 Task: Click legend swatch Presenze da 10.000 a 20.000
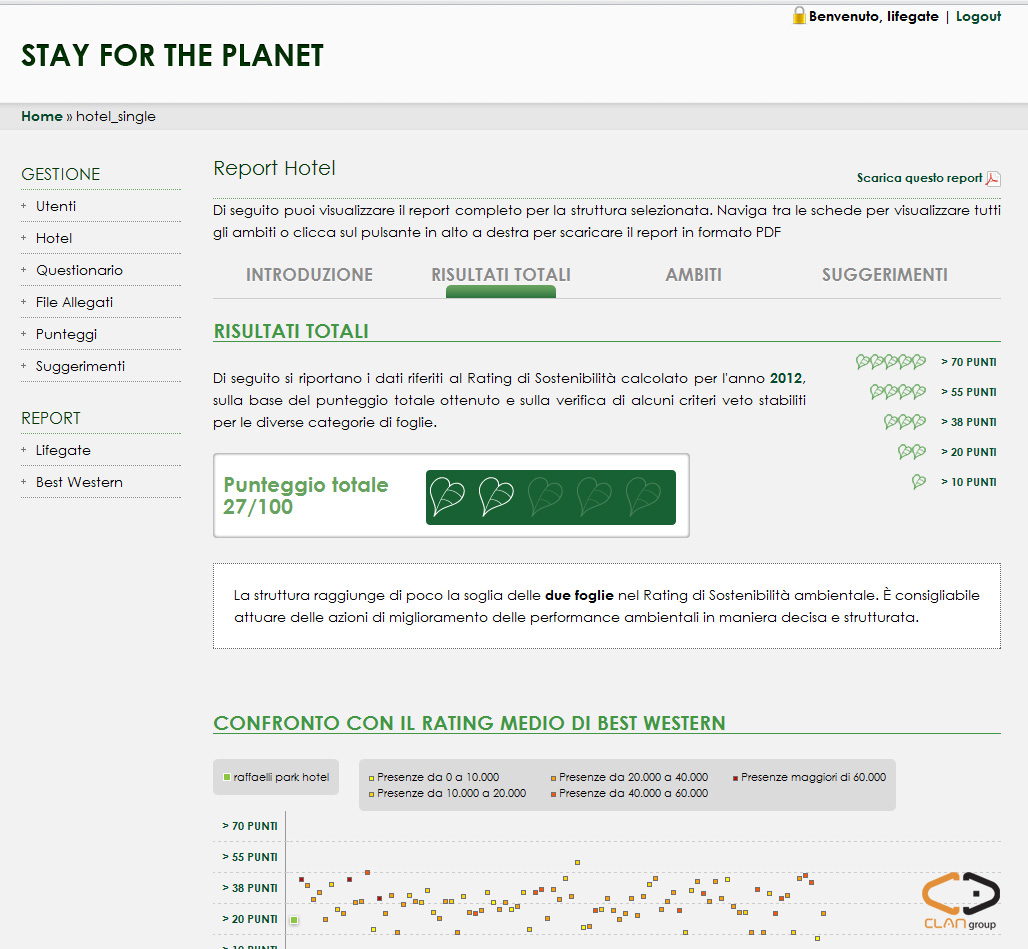pyautogui.click(x=372, y=794)
